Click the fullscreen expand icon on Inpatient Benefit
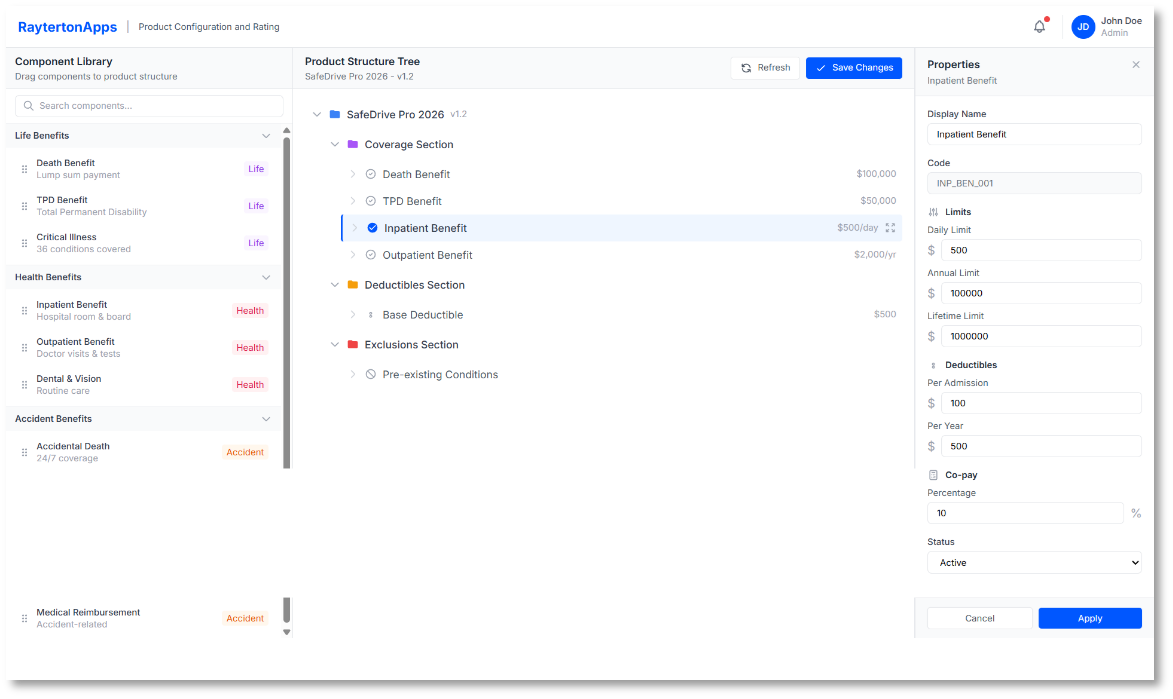Image resolution: width=1173 pixels, height=699 pixels. click(890, 228)
